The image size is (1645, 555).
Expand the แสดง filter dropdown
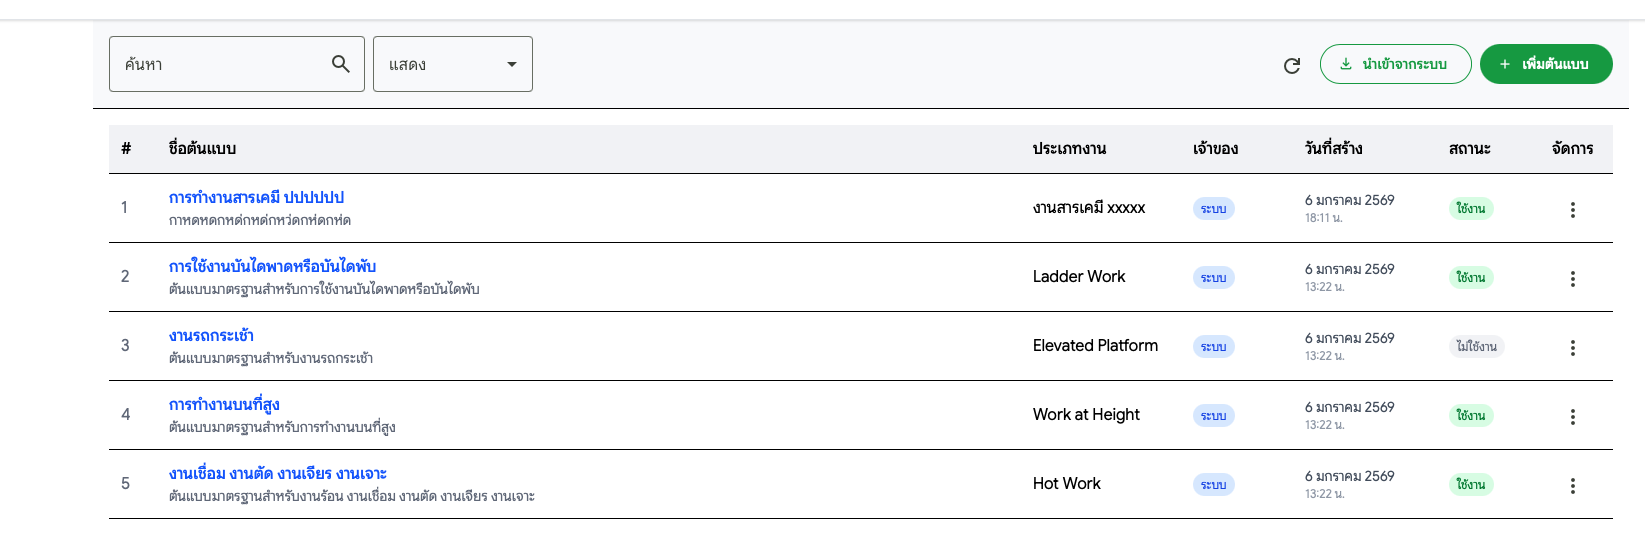(x=453, y=64)
